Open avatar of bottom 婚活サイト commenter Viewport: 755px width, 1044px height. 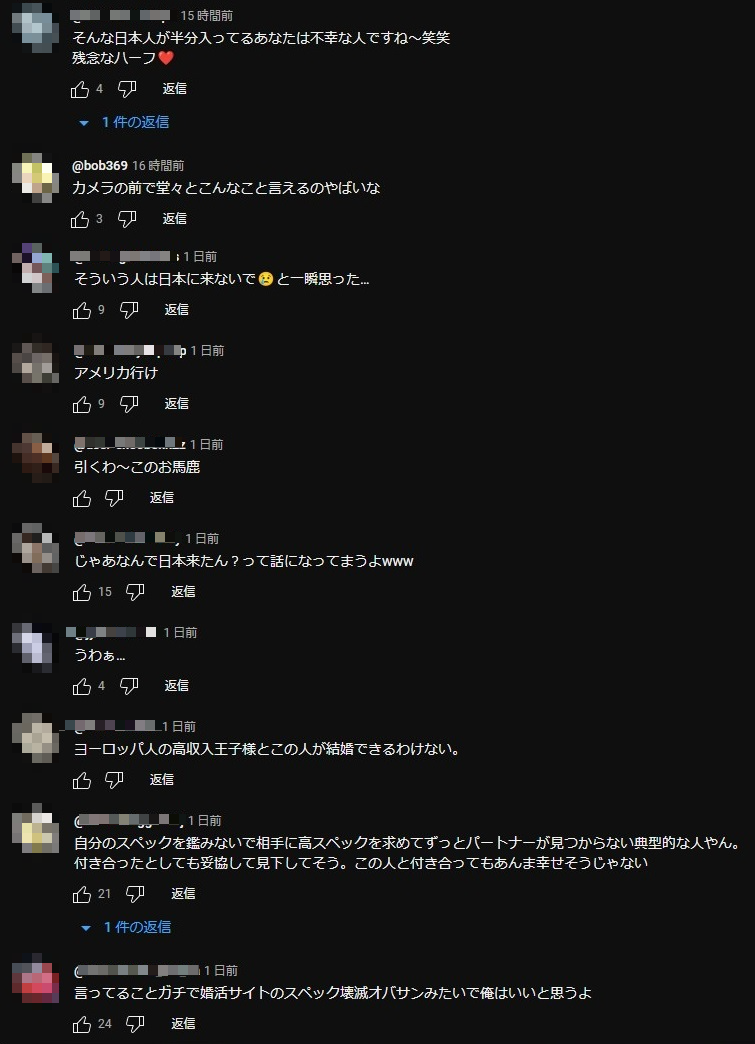[36, 979]
